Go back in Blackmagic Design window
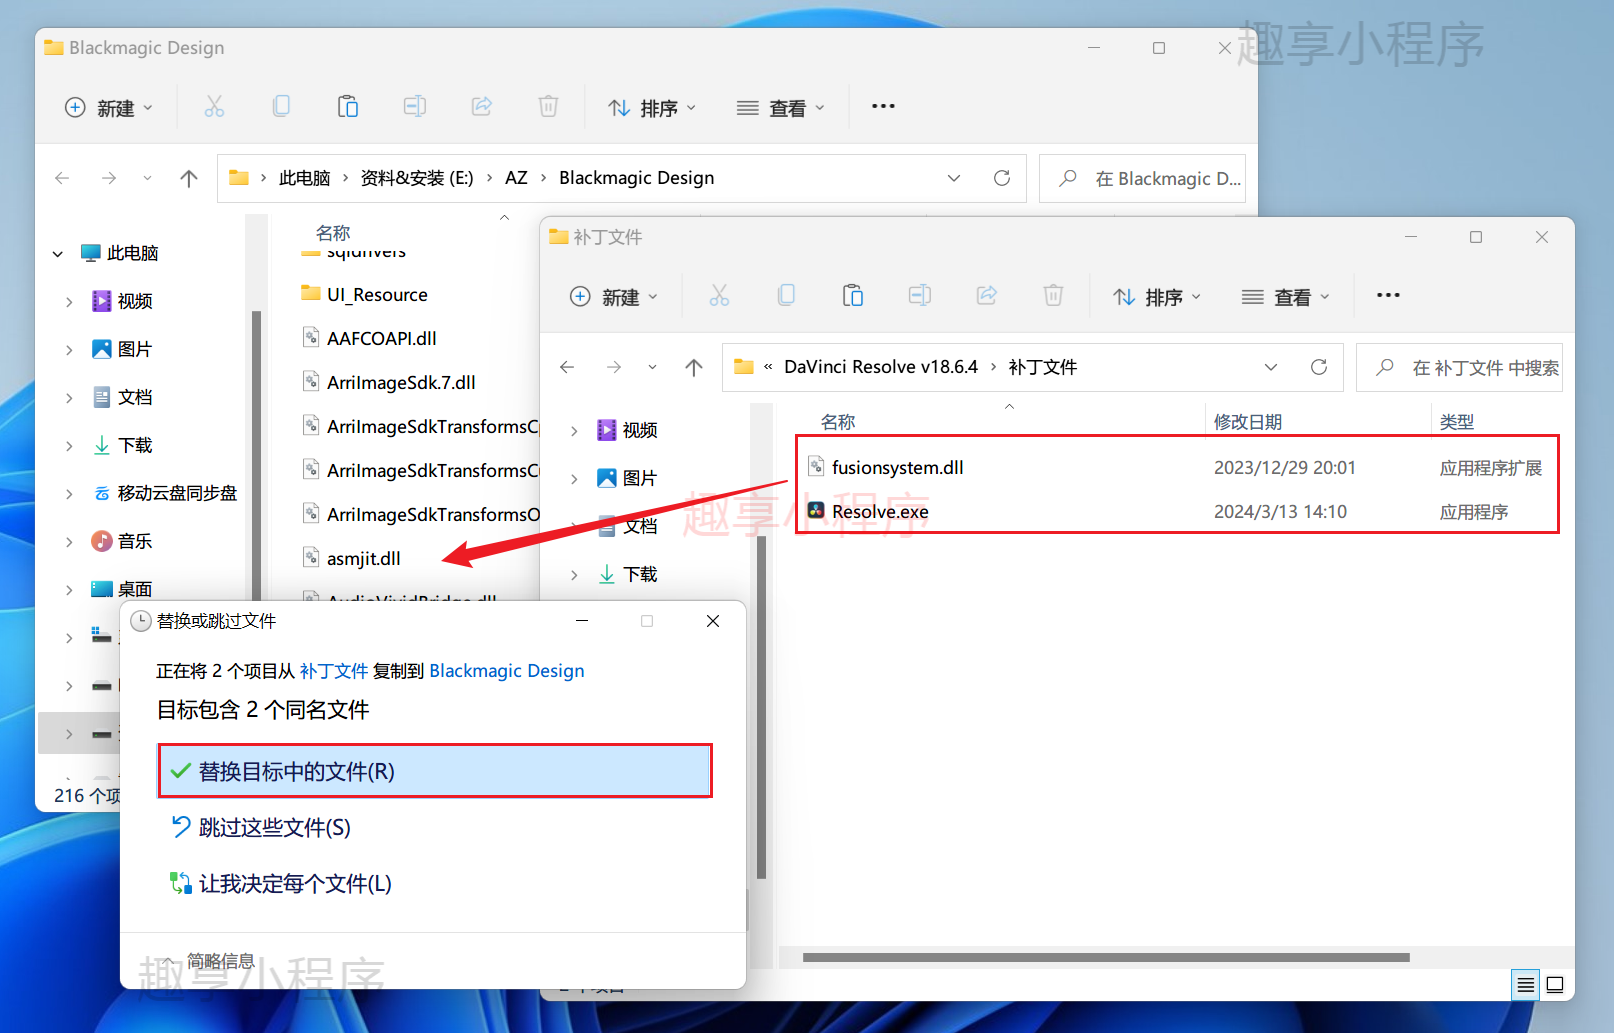 pyautogui.click(x=62, y=178)
